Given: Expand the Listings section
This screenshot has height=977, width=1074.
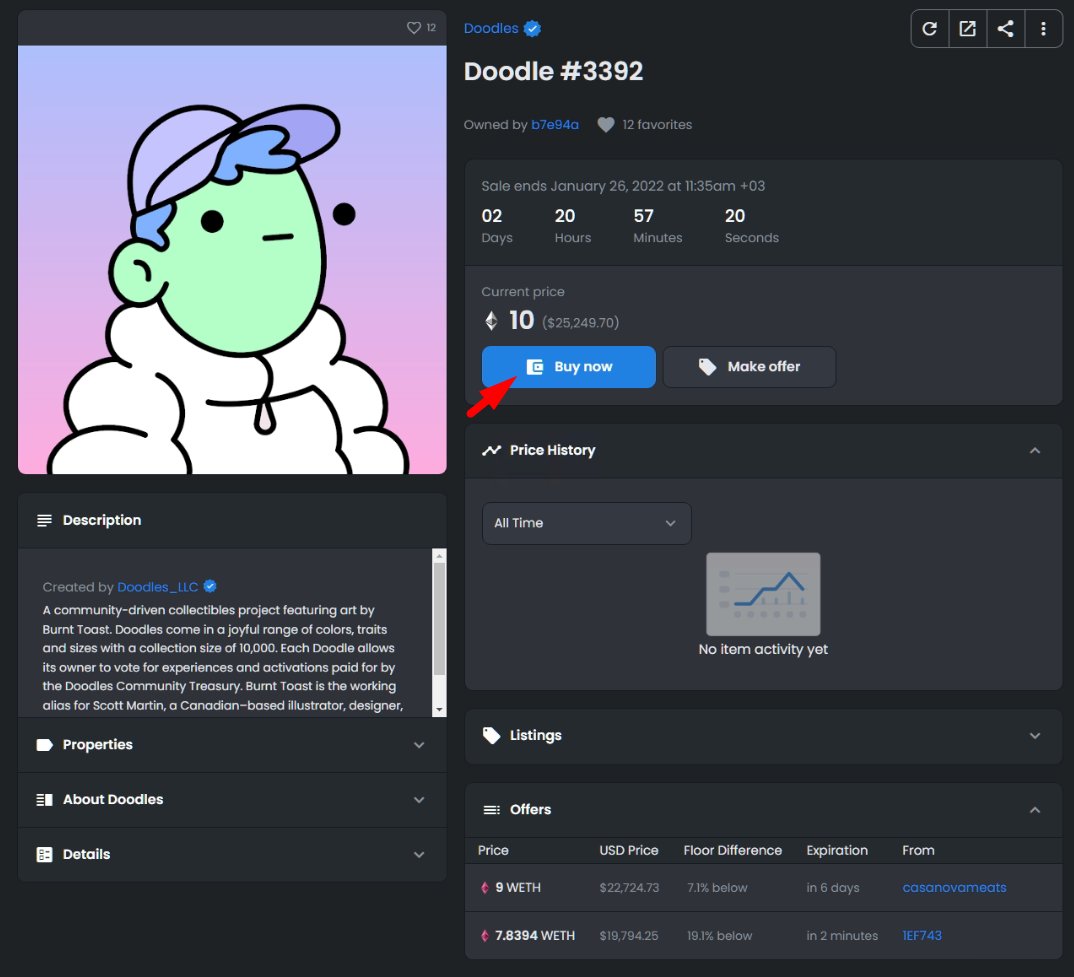Looking at the screenshot, I should [x=1035, y=735].
